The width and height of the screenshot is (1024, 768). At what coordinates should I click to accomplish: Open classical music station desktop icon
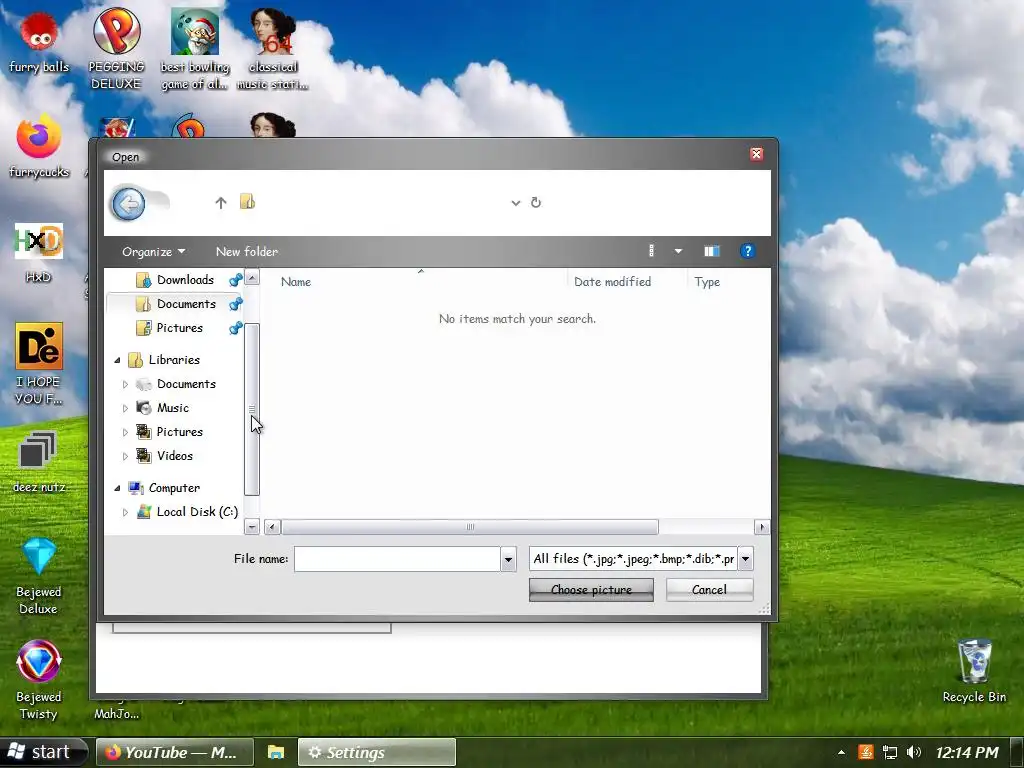pyautogui.click(x=273, y=49)
